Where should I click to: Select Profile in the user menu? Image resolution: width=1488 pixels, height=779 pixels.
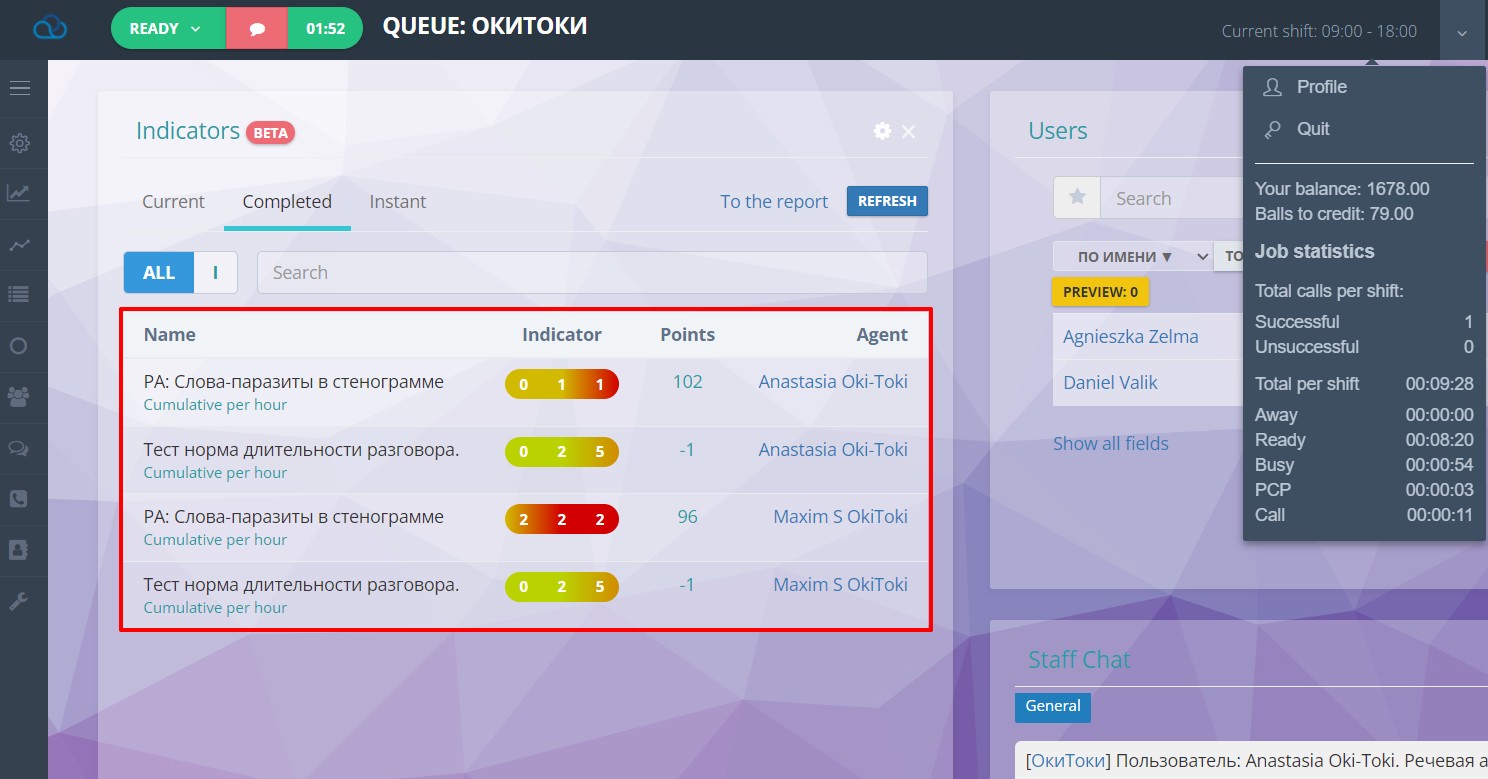coord(1321,87)
